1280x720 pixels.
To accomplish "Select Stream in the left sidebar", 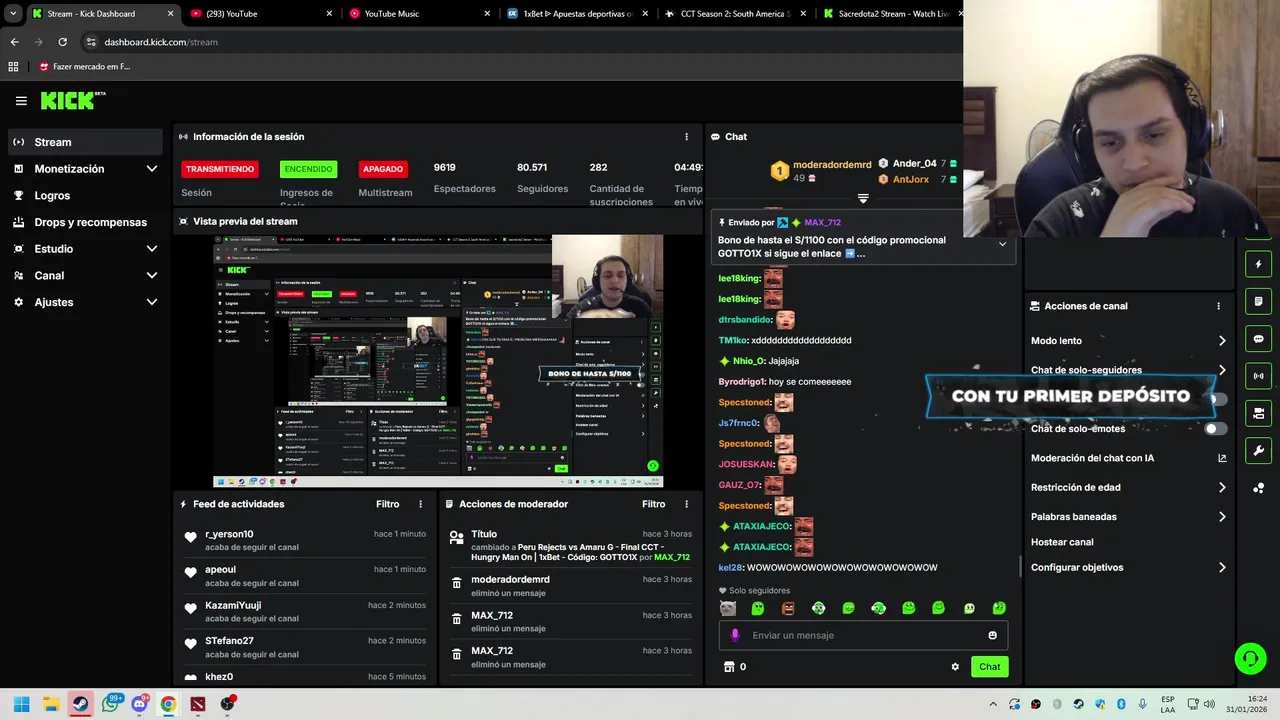I will click(x=85, y=142).
